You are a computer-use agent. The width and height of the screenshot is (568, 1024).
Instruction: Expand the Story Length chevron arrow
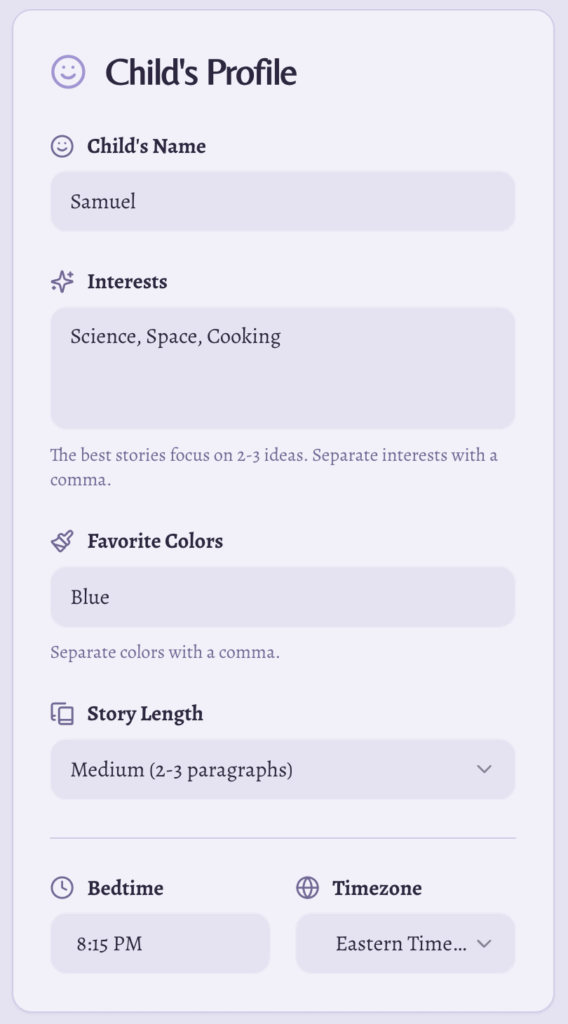point(484,769)
